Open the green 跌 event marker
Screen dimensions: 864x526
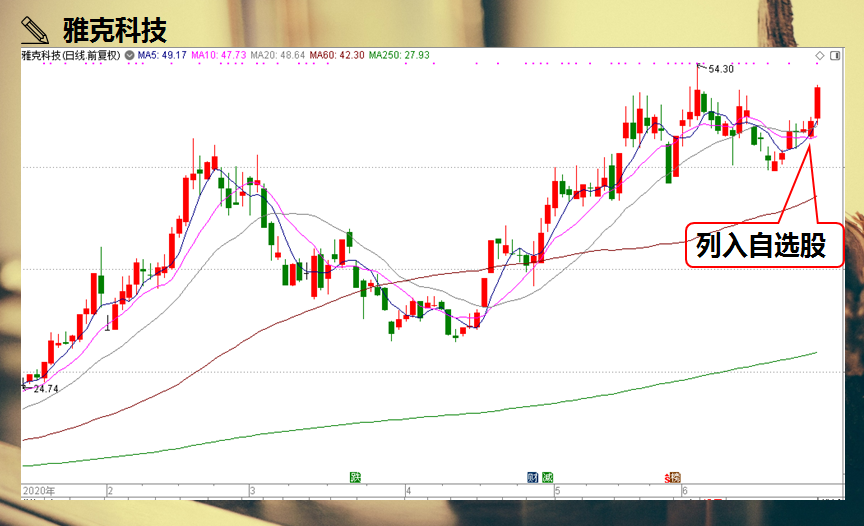pos(355,477)
